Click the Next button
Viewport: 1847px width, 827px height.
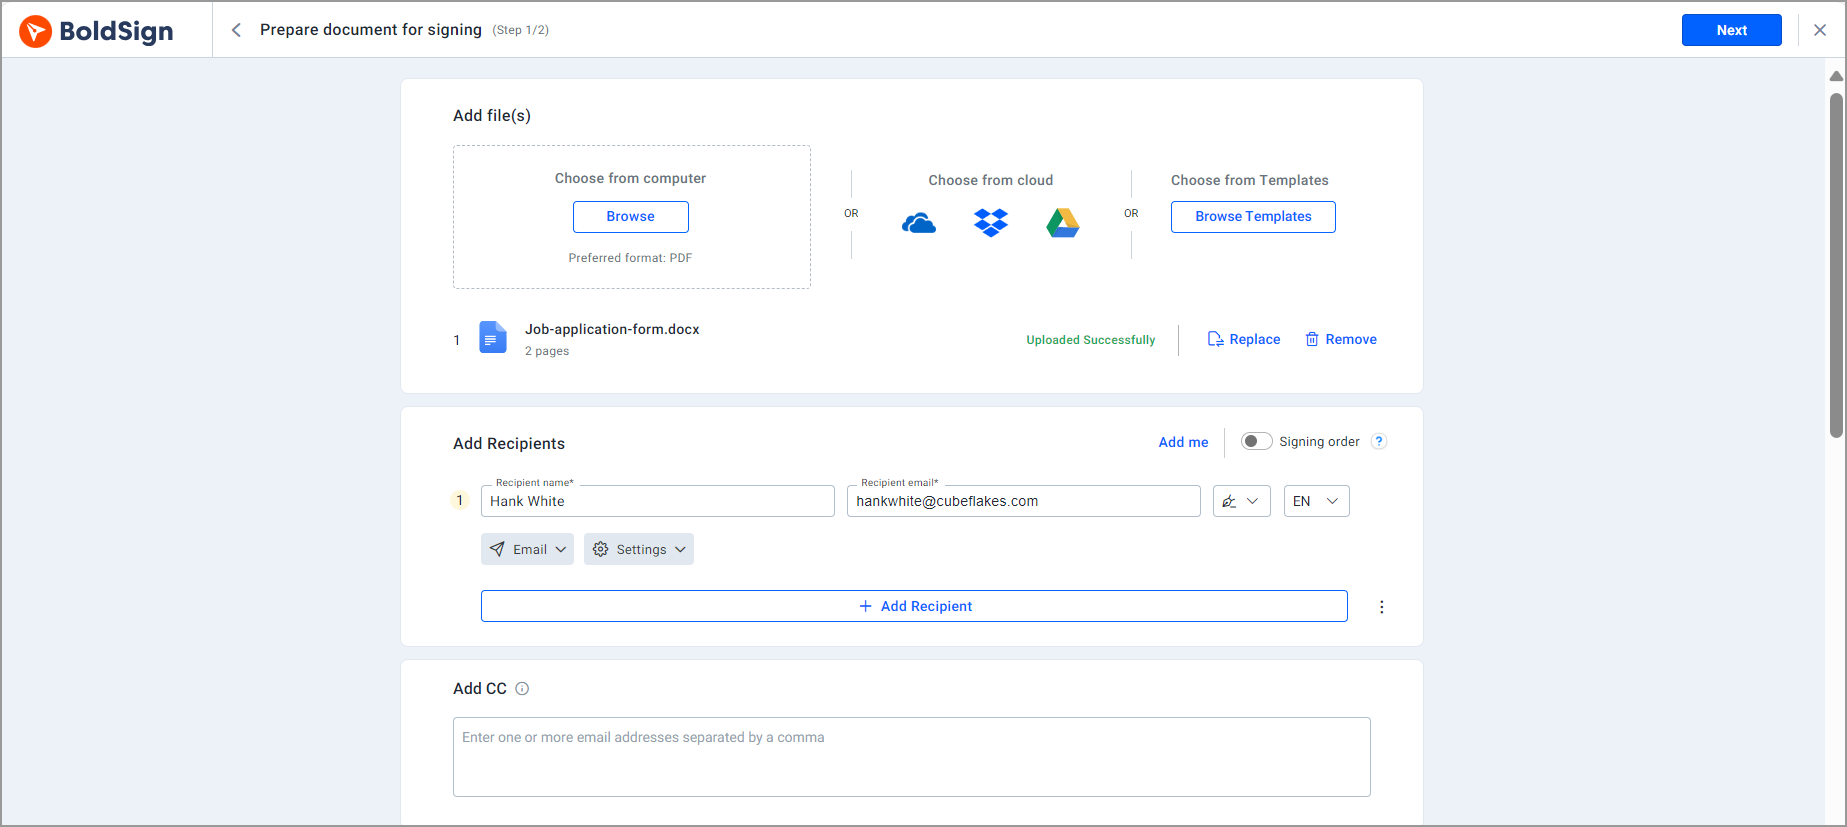[x=1731, y=30]
